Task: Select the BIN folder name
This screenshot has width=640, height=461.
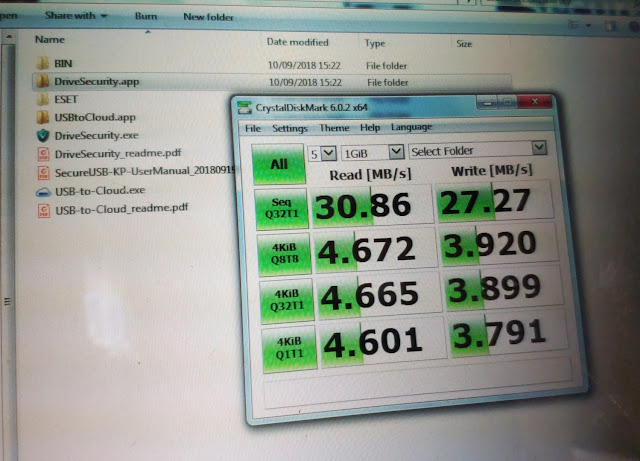Action: (x=63, y=63)
